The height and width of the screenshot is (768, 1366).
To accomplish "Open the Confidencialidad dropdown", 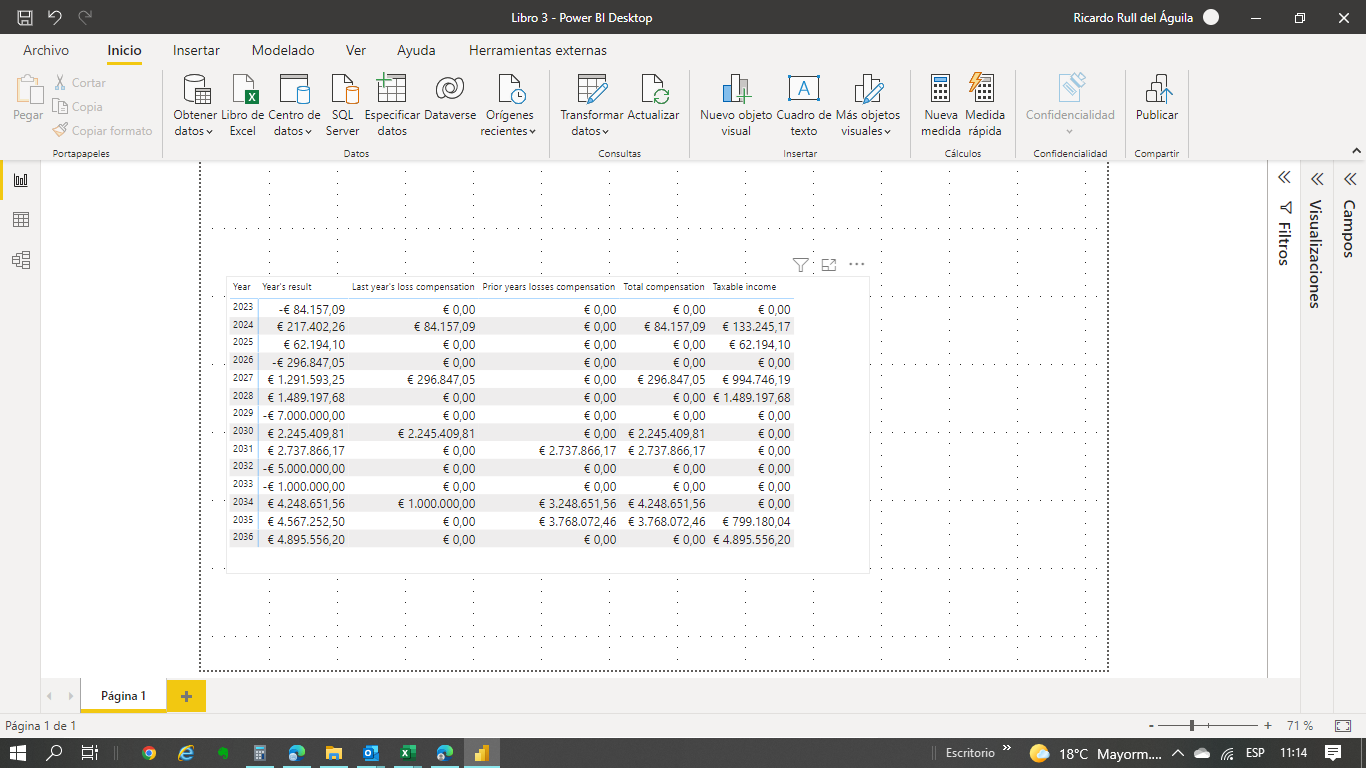I will 1070,105.
